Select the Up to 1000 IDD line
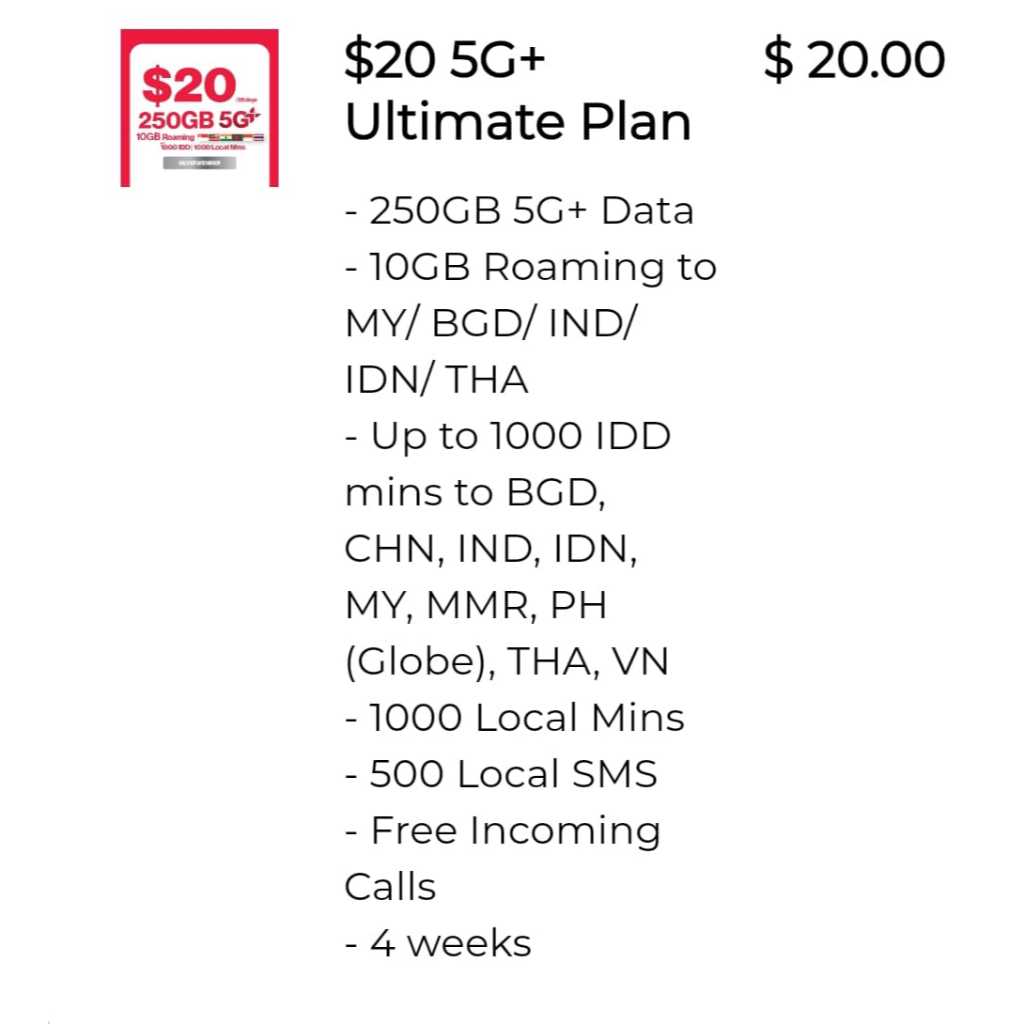This screenshot has width=1024, height=1024. click(x=508, y=437)
